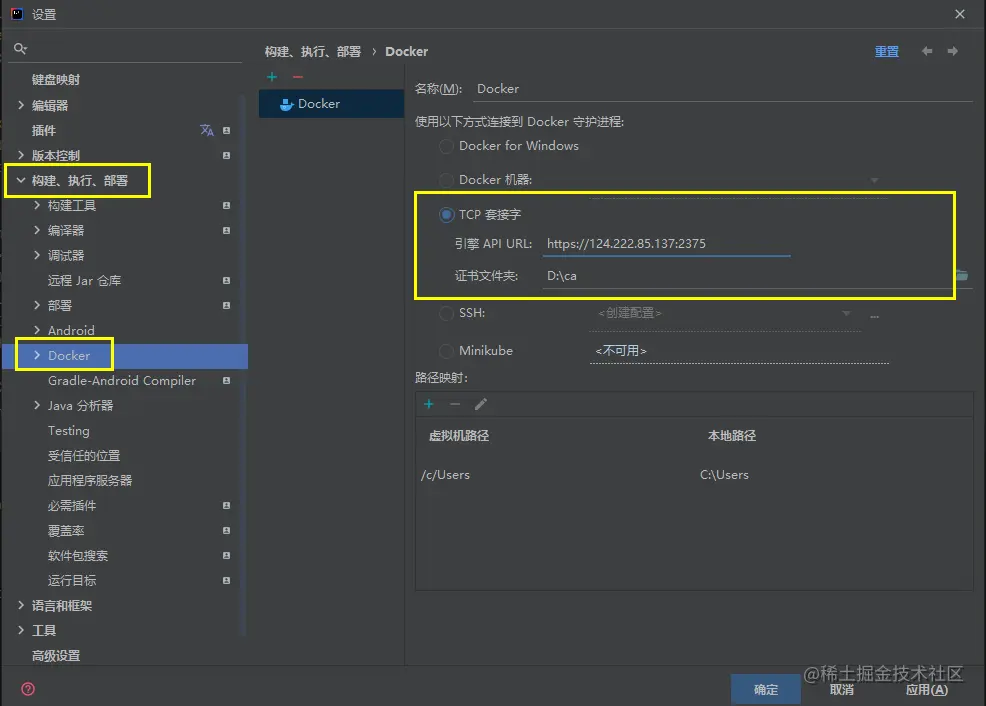
Task: Click the SSH configuration ellipsis button
Action: [x=874, y=315]
